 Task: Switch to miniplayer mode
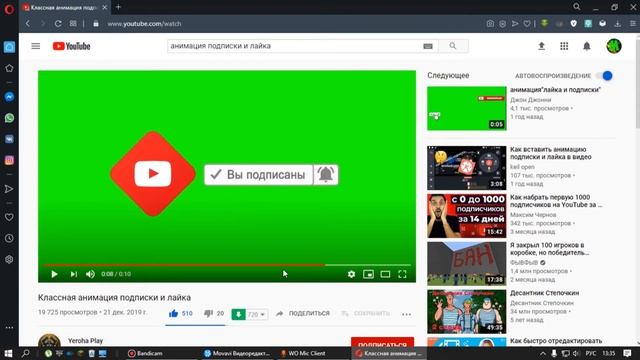(368, 274)
